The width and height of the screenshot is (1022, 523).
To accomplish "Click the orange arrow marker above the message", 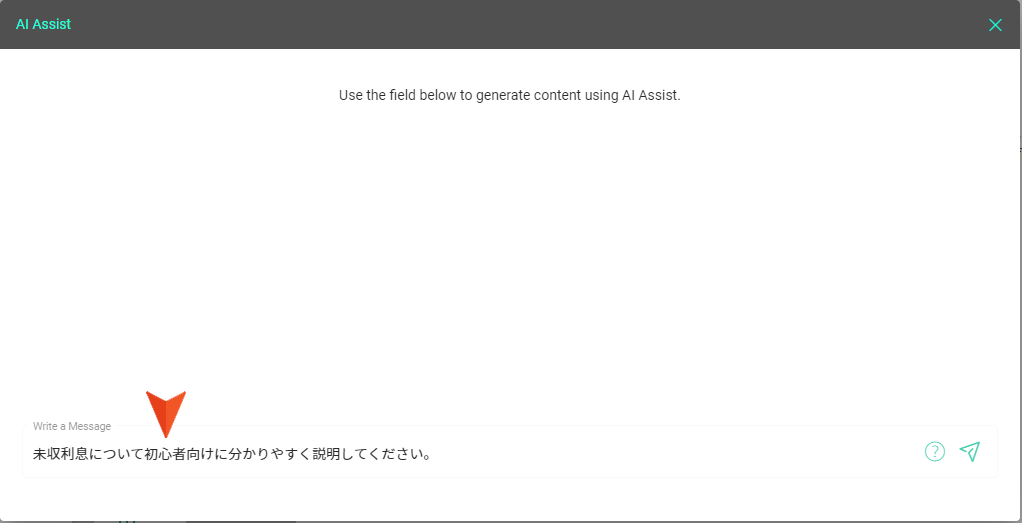I will (x=166, y=413).
